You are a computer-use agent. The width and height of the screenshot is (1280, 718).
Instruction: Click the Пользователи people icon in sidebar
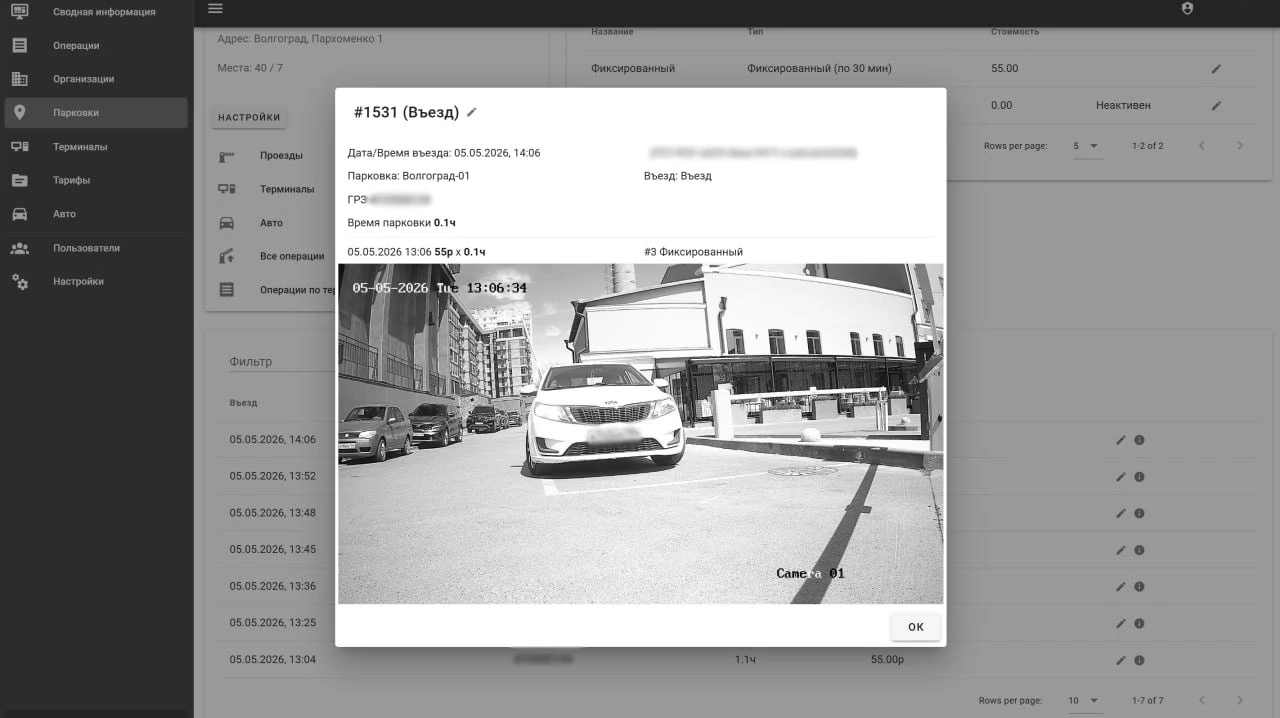[x=19, y=248]
